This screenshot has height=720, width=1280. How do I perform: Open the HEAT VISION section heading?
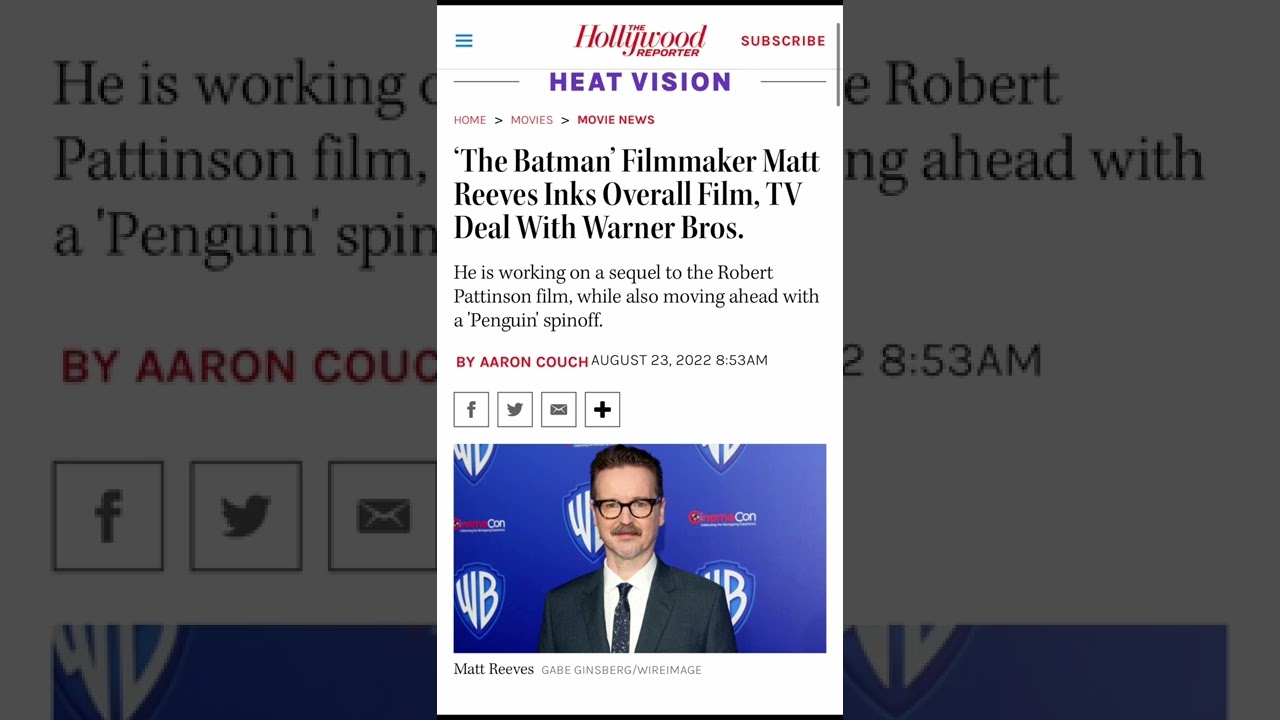[x=640, y=82]
